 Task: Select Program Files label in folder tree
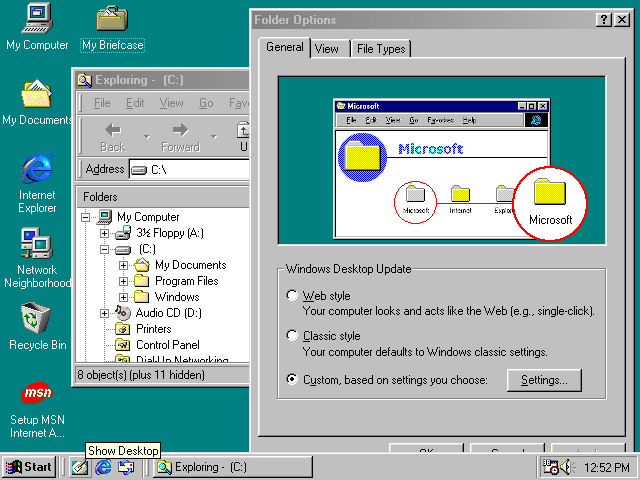(x=187, y=281)
